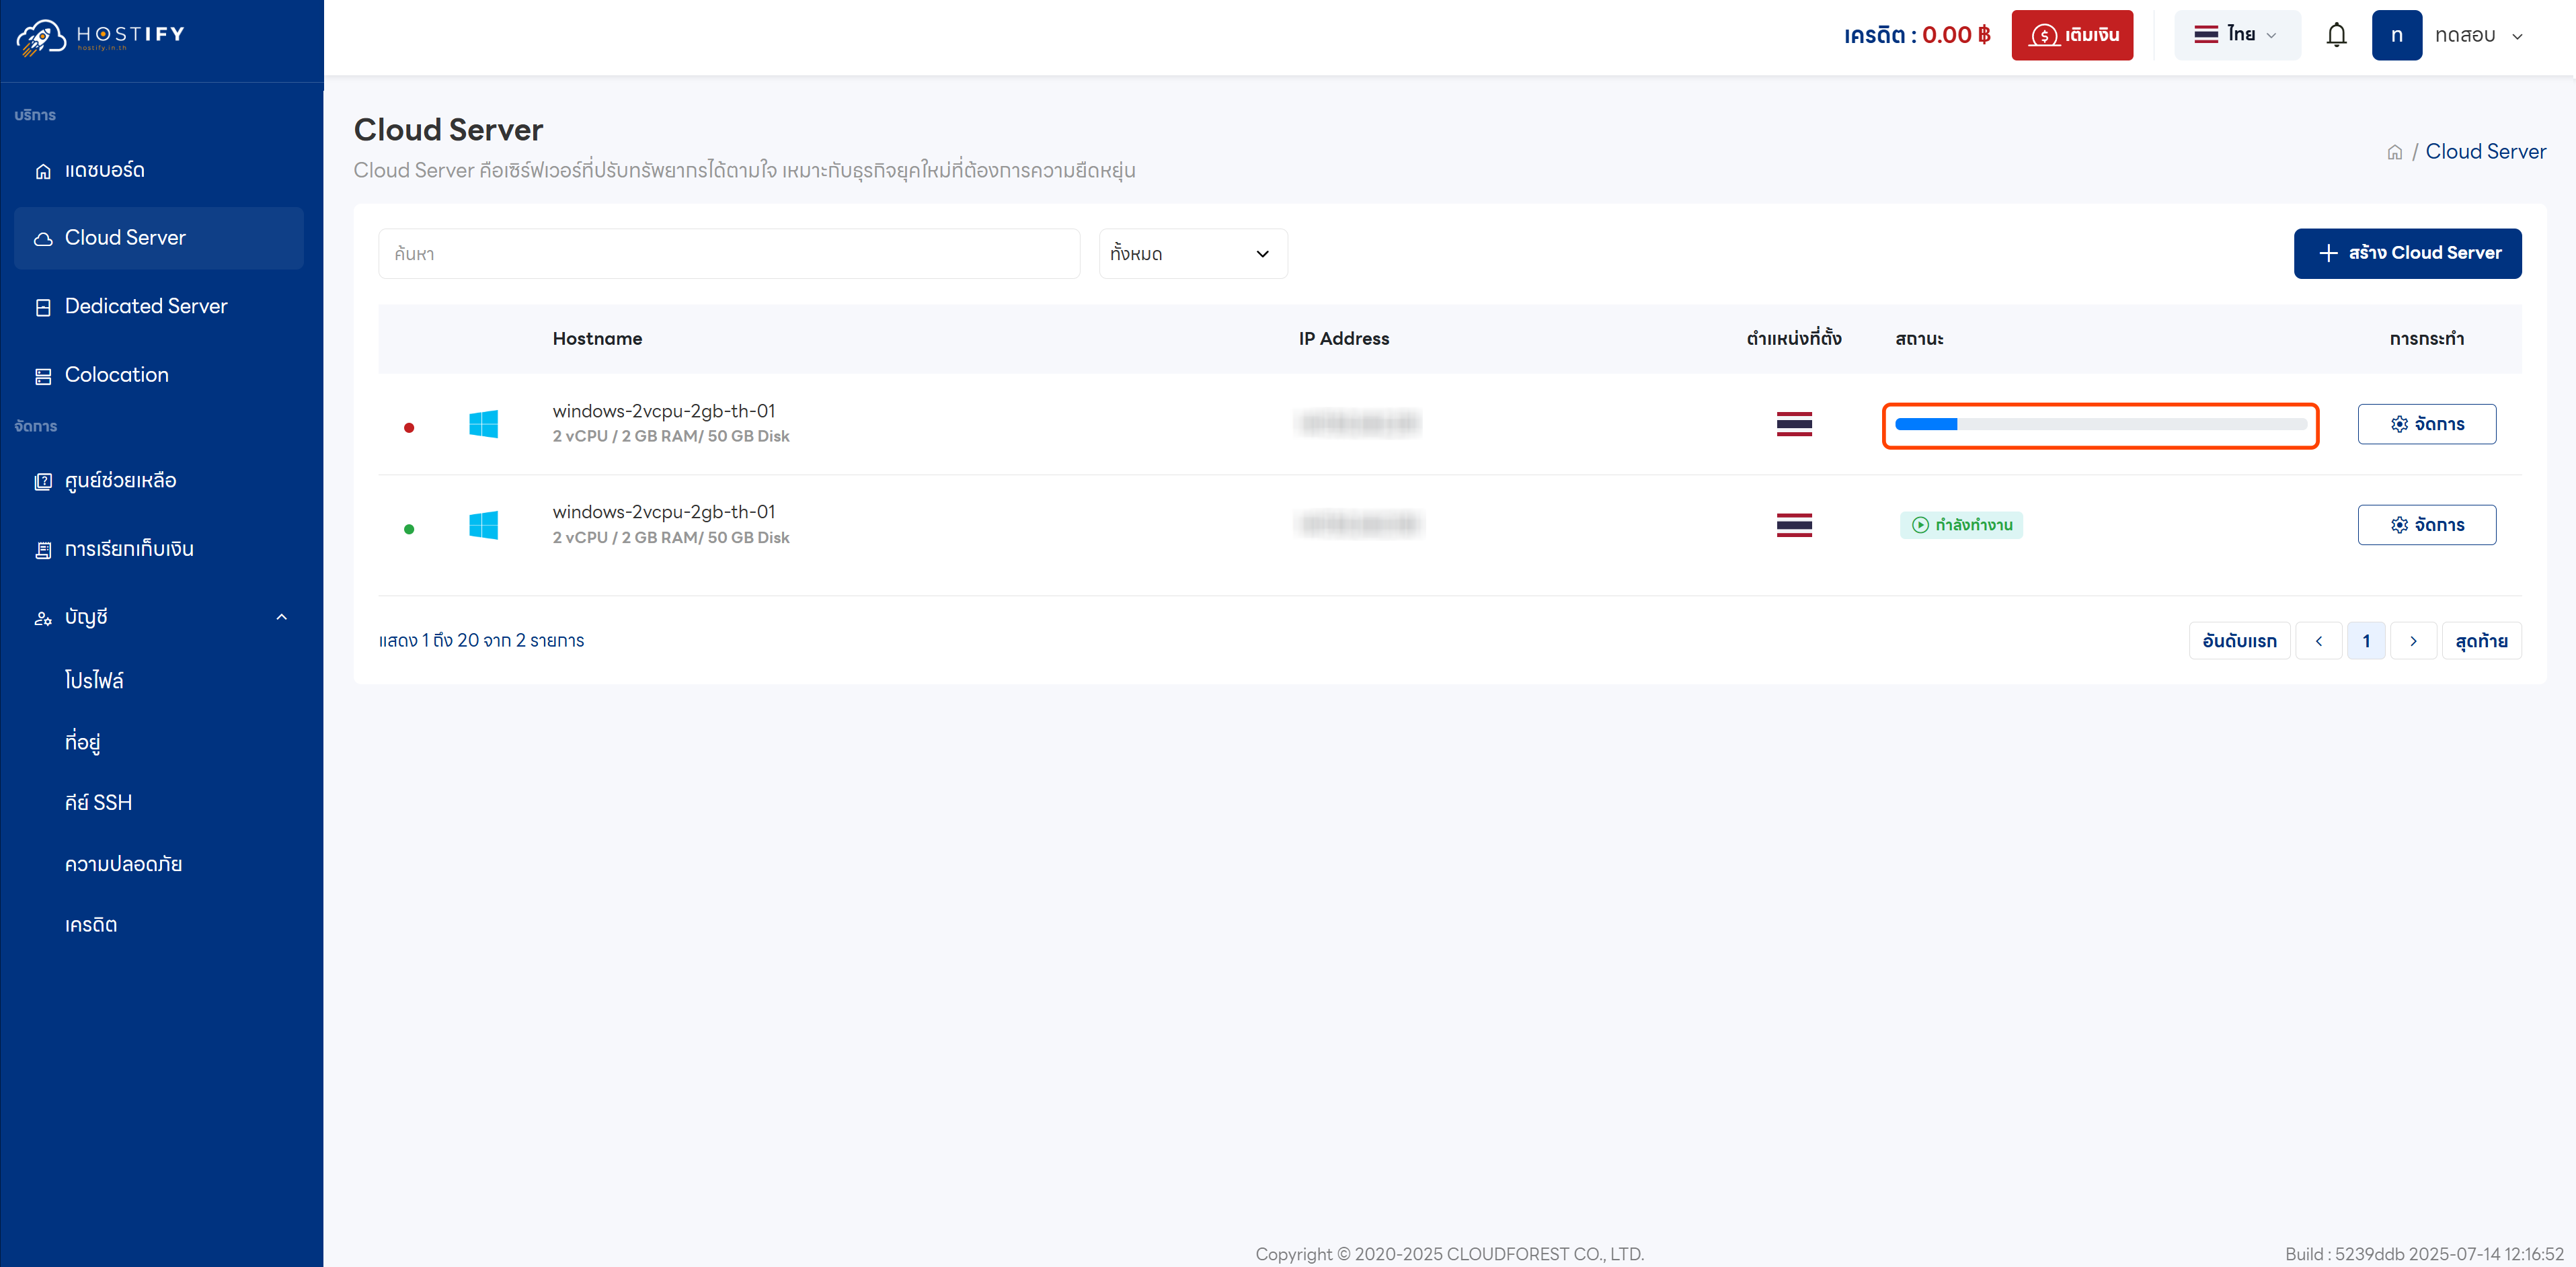Click the Hostify rocket logo
The image size is (2576, 1267).
(41, 37)
